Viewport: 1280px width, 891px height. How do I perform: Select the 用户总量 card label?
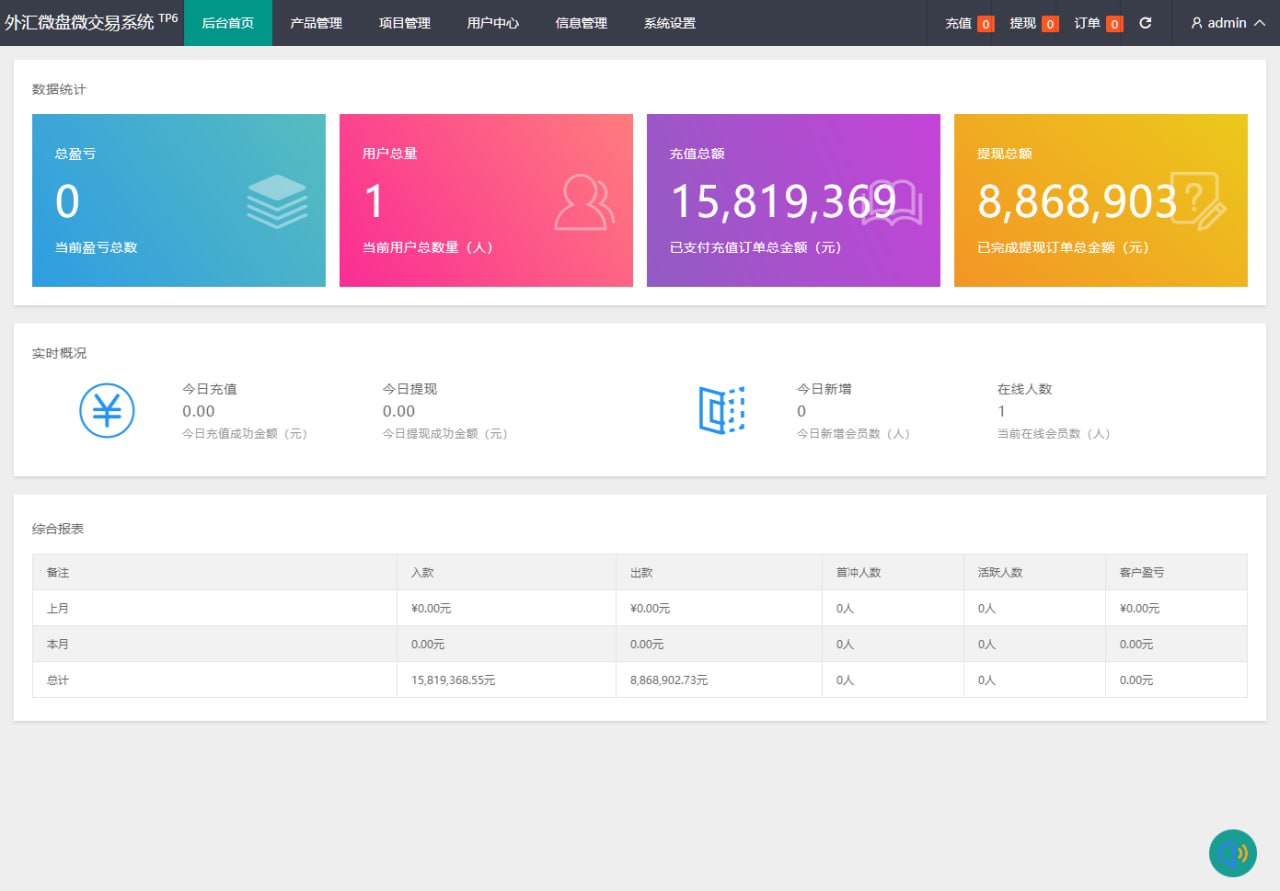pyautogui.click(x=390, y=154)
